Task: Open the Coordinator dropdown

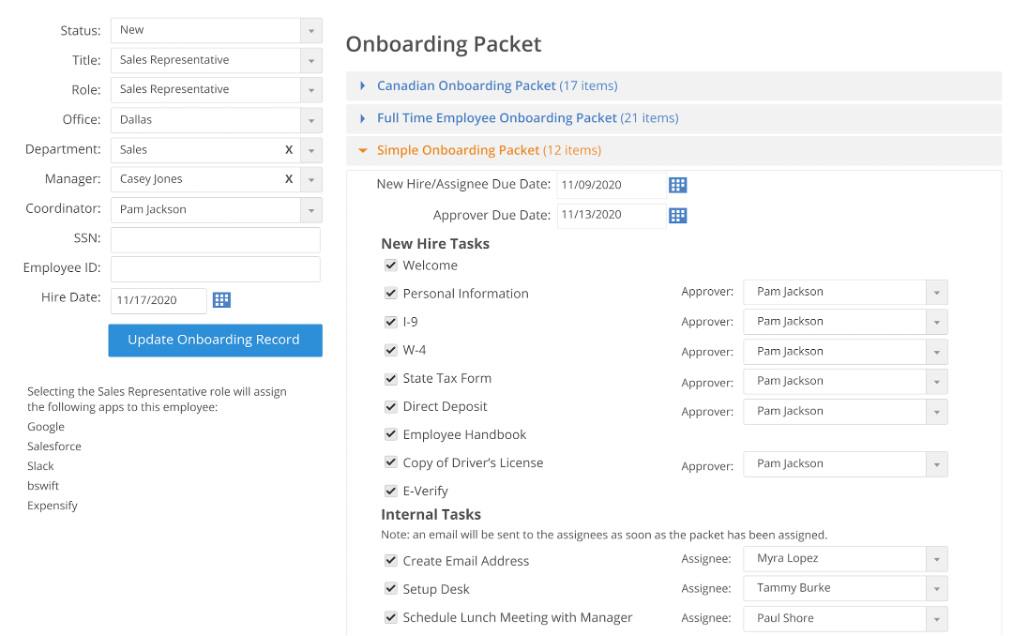Action: 309,209
